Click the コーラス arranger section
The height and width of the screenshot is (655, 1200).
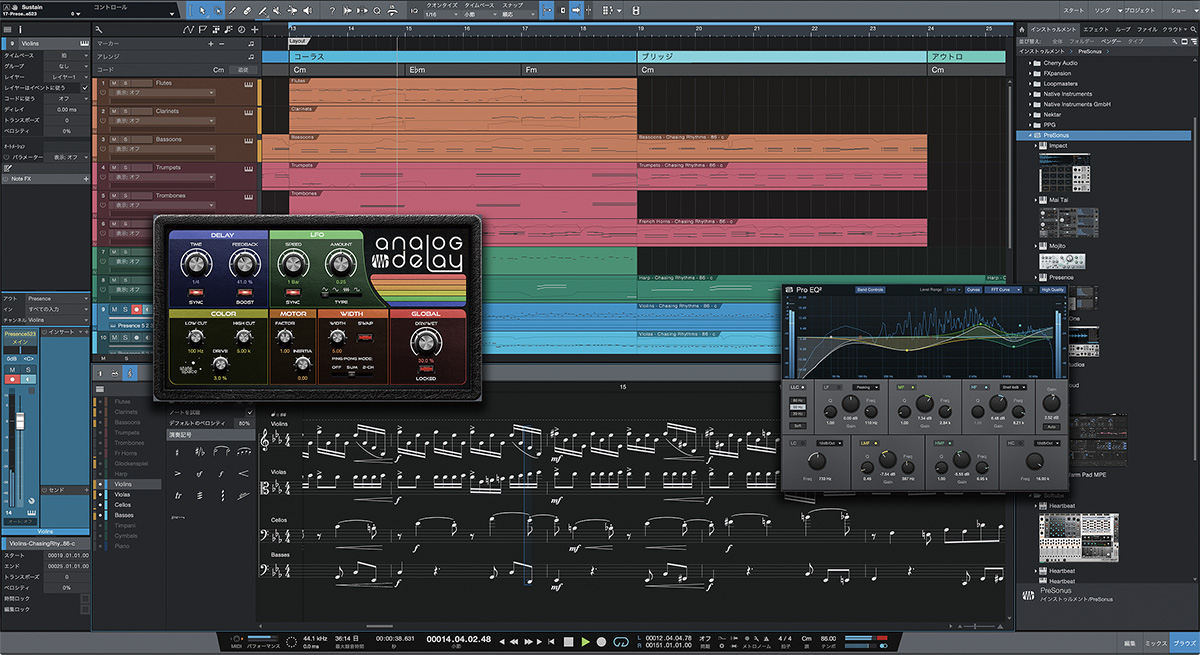pyautogui.click(x=464, y=57)
